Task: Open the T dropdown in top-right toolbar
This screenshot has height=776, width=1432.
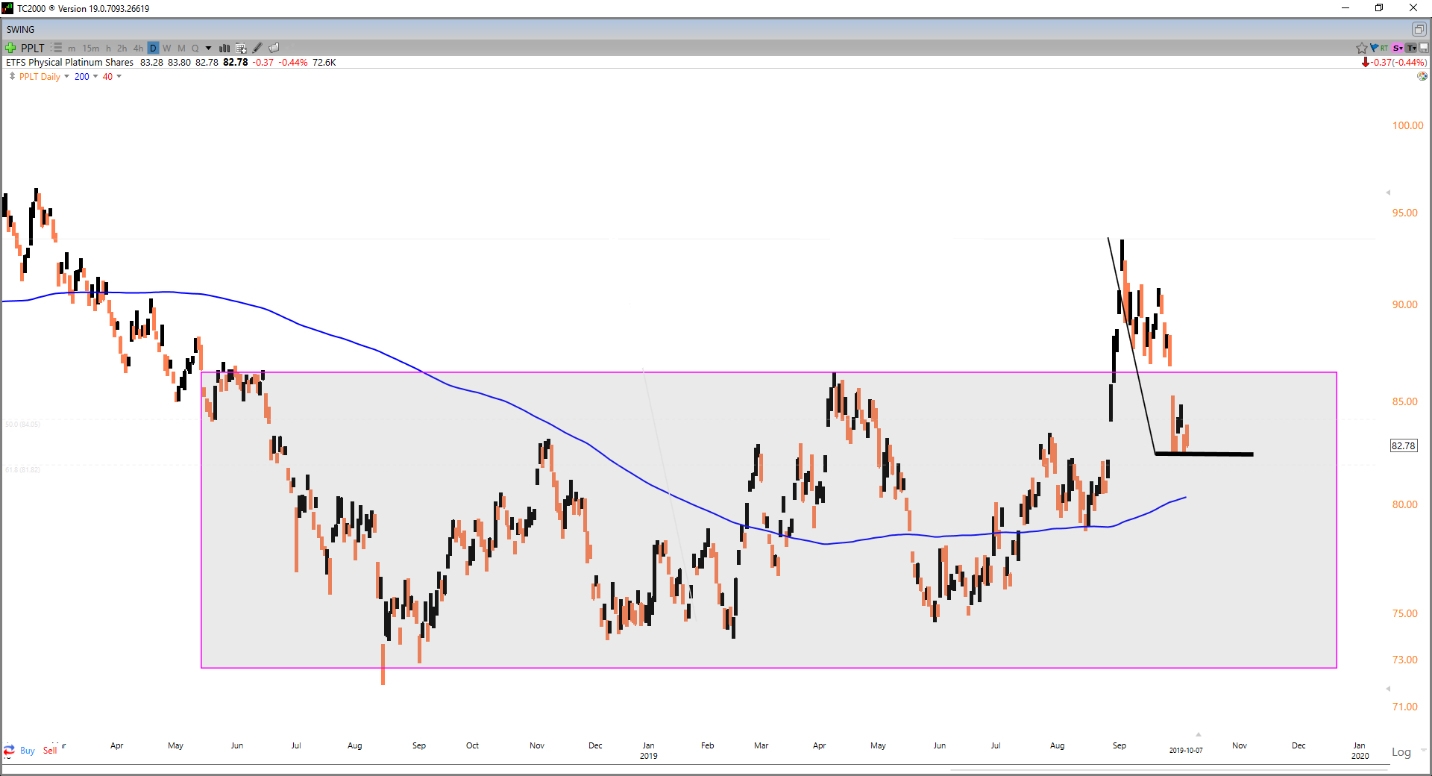Action: pyautogui.click(x=1411, y=48)
